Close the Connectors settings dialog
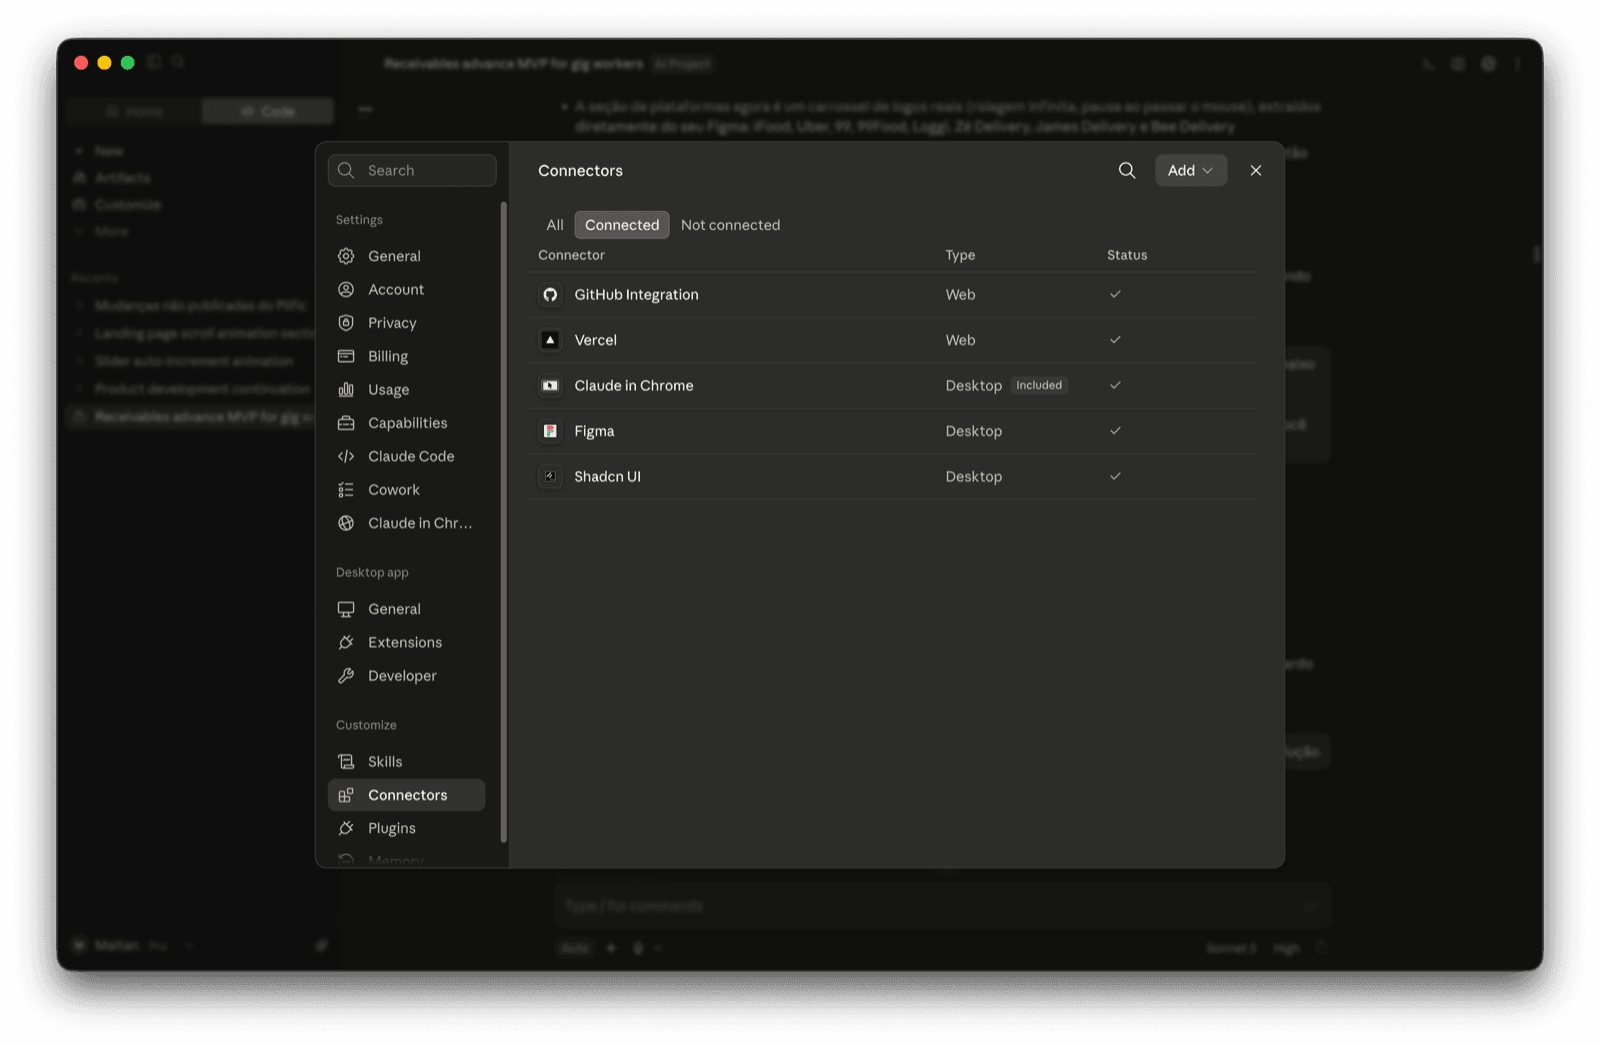The width and height of the screenshot is (1600, 1046). tap(1256, 170)
